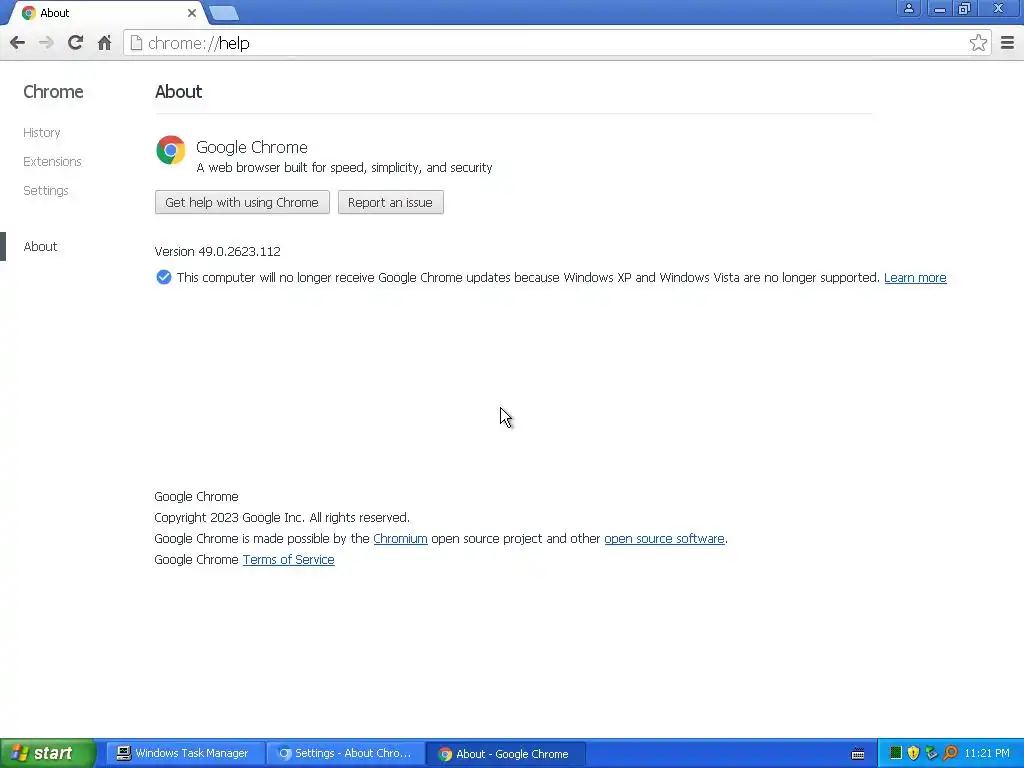This screenshot has height=768, width=1024.
Task: Click the Copyright 2023 Google Inc. text
Action: tap(282, 518)
